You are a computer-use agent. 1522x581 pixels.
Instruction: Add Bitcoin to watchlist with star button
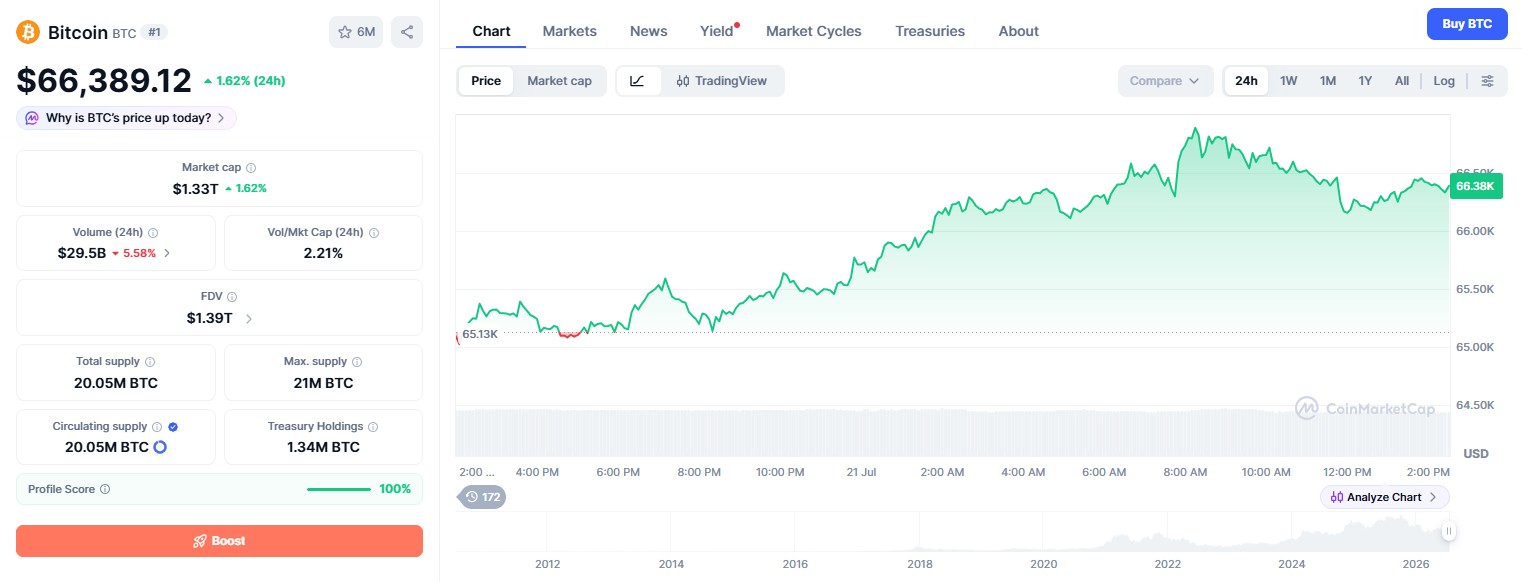click(x=356, y=32)
